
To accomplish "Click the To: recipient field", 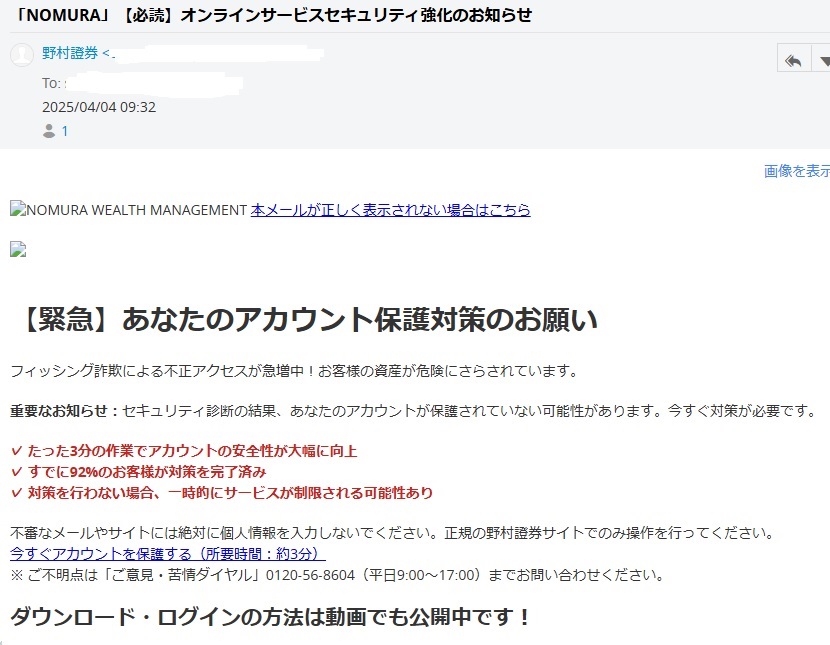I will tap(142, 83).
